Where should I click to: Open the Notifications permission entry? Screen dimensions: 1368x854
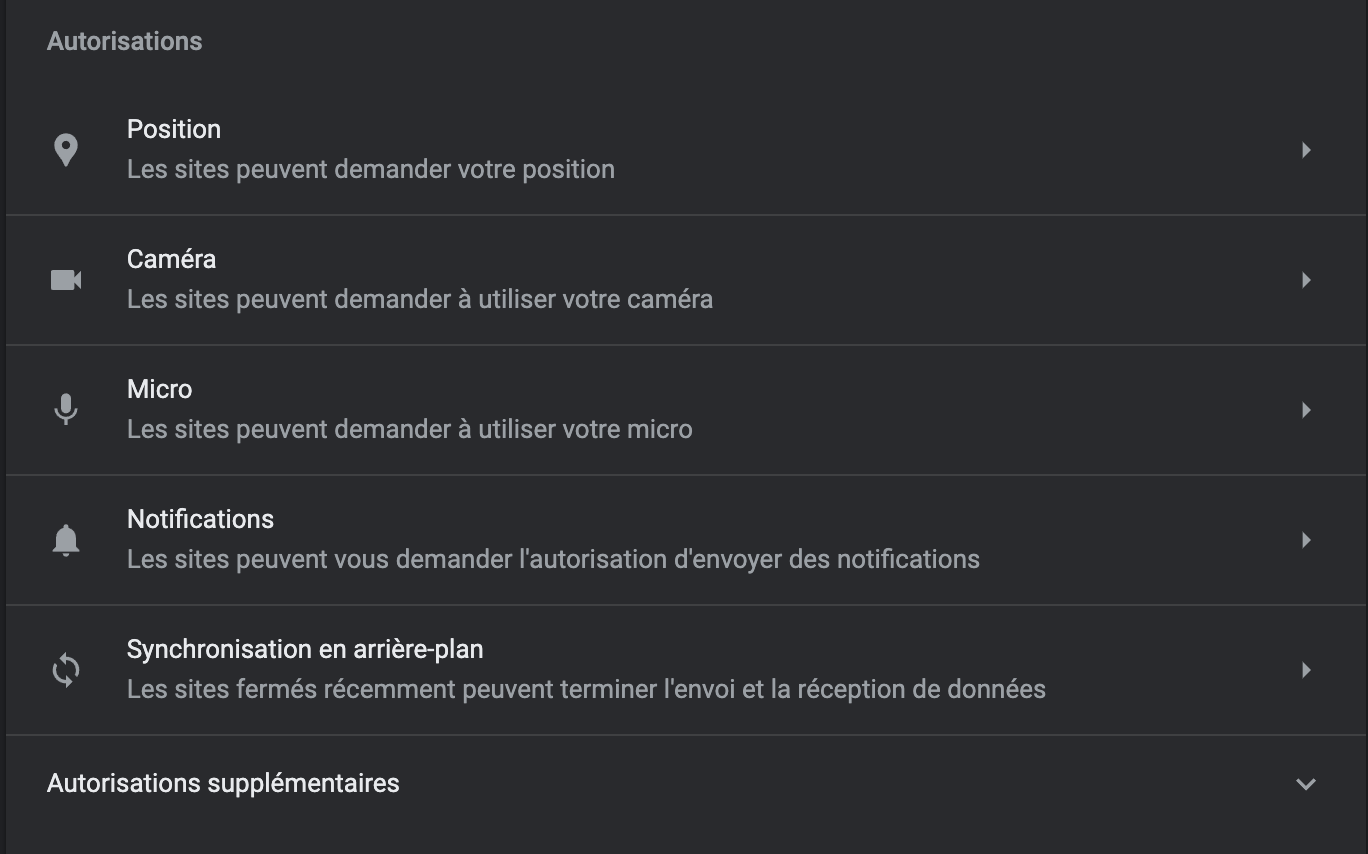click(686, 540)
